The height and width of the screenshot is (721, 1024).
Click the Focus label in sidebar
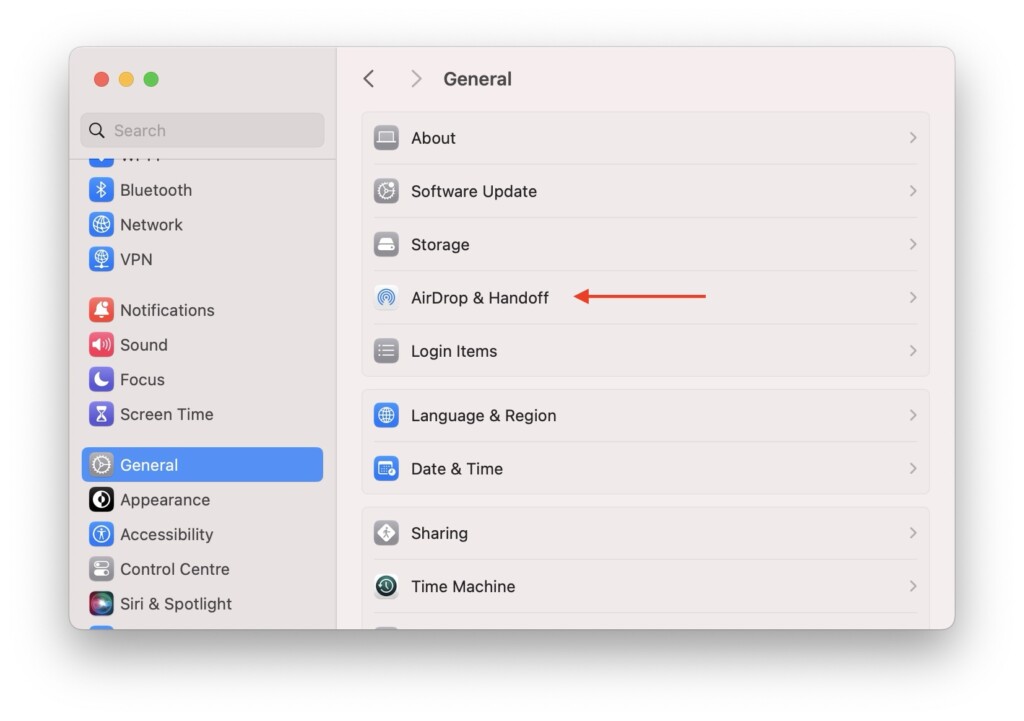pos(142,379)
